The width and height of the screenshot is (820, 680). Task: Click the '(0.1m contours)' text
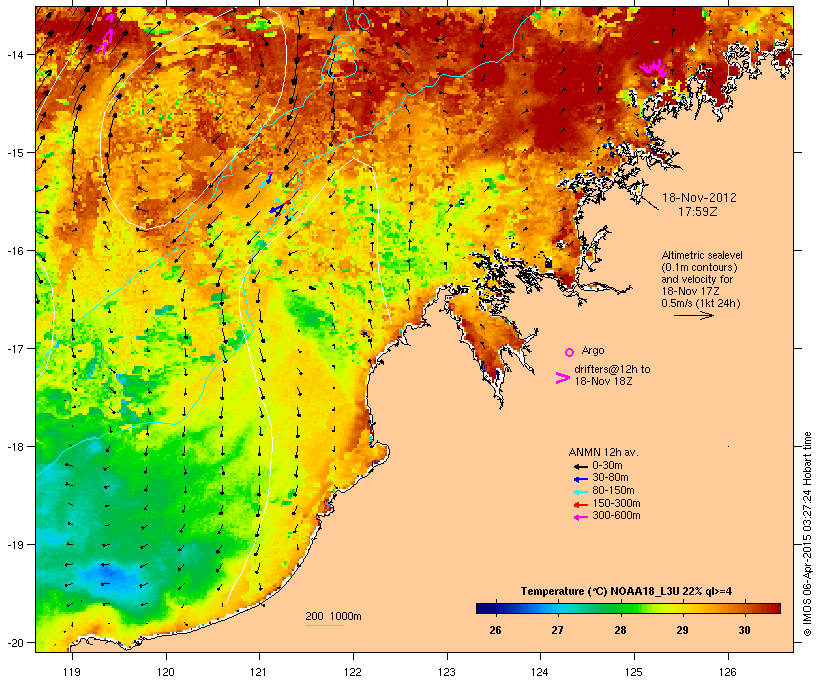[699, 267]
